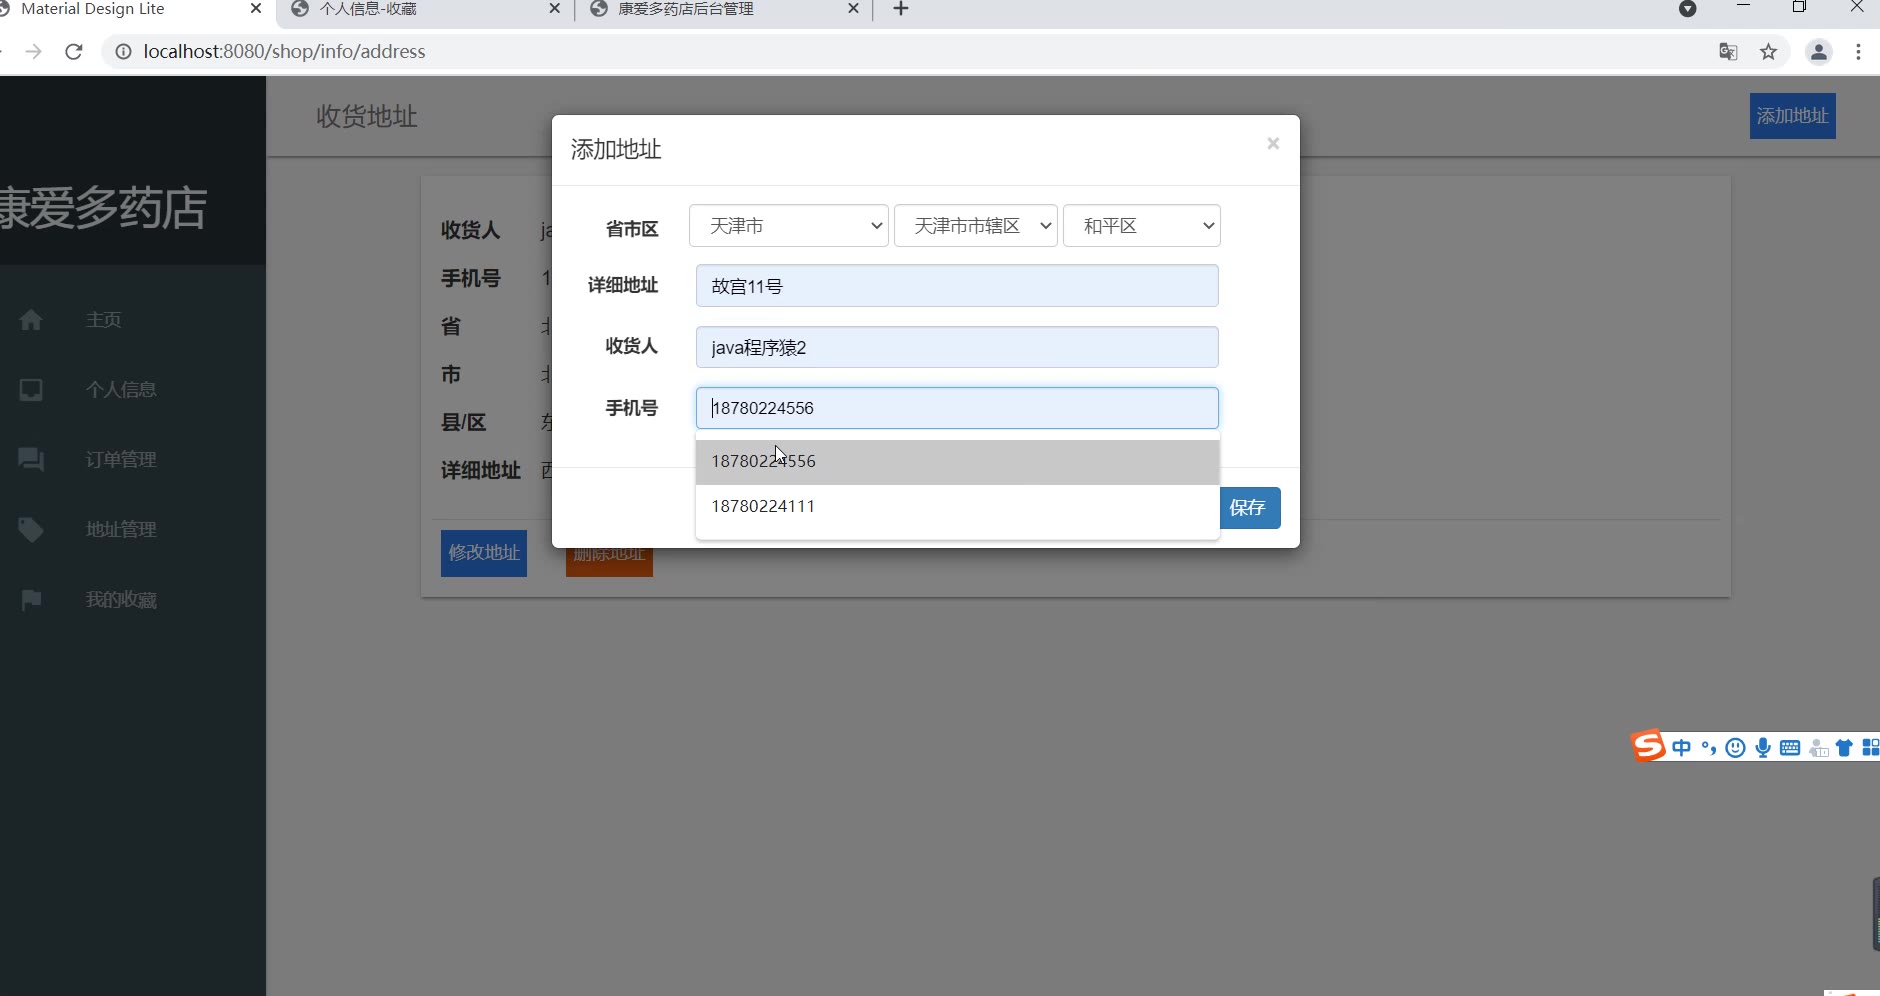Click the forward navigation arrow
Viewport: 1880px width, 996px height.
[34, 52]
